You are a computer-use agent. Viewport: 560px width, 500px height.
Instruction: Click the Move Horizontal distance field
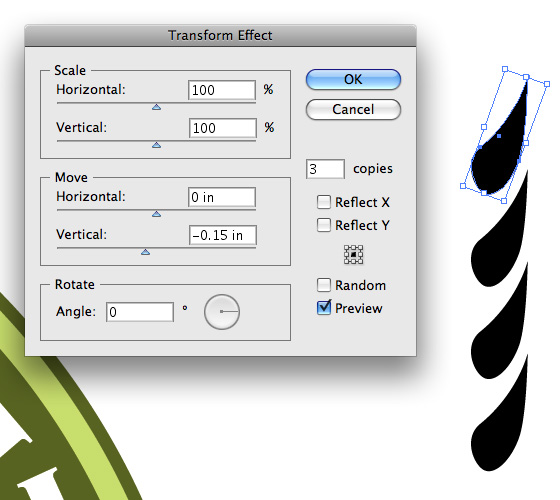pos(222,197)
